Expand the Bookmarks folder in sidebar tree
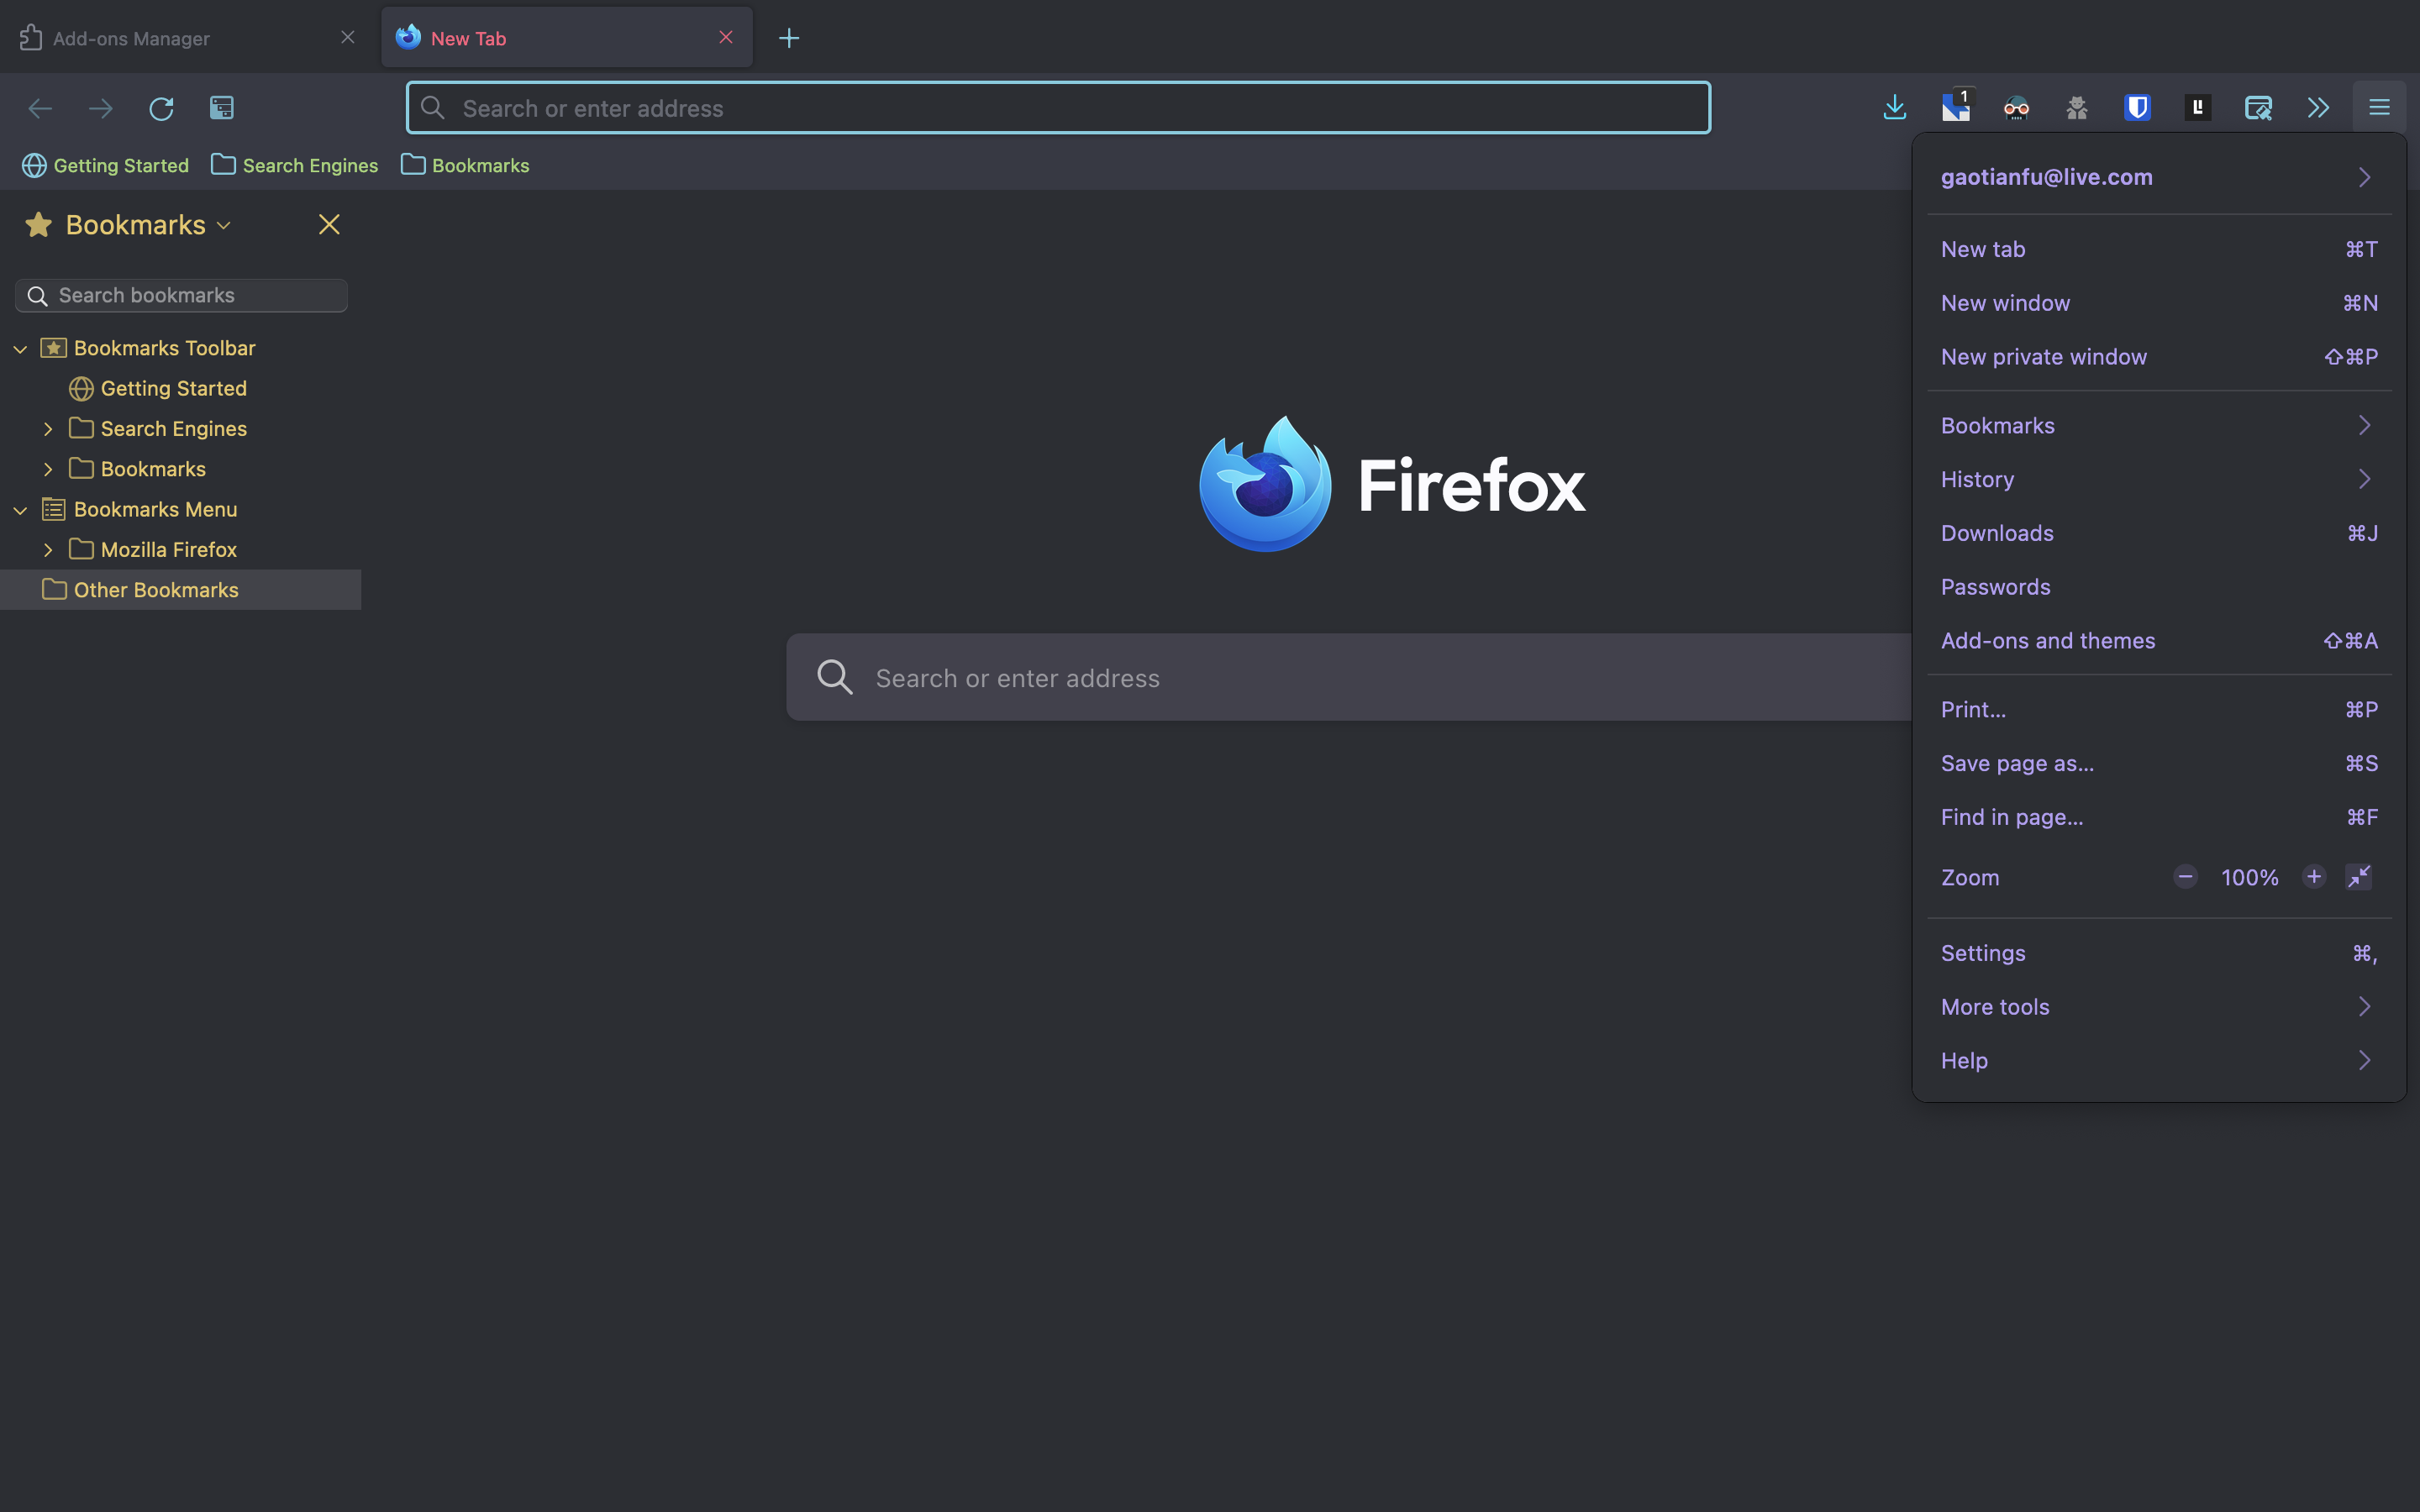This screenshot has width=2420, height=1512. (x=48, y=469)
